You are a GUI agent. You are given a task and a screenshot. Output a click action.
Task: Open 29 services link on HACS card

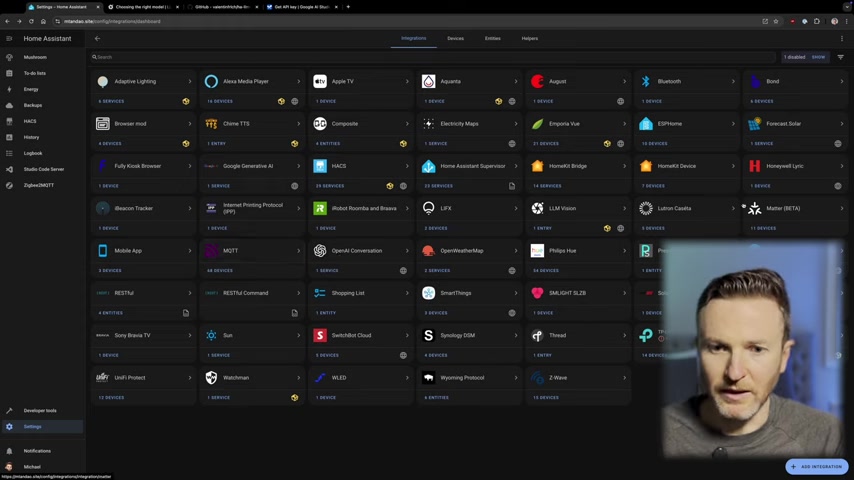click(x=330, y=186)
